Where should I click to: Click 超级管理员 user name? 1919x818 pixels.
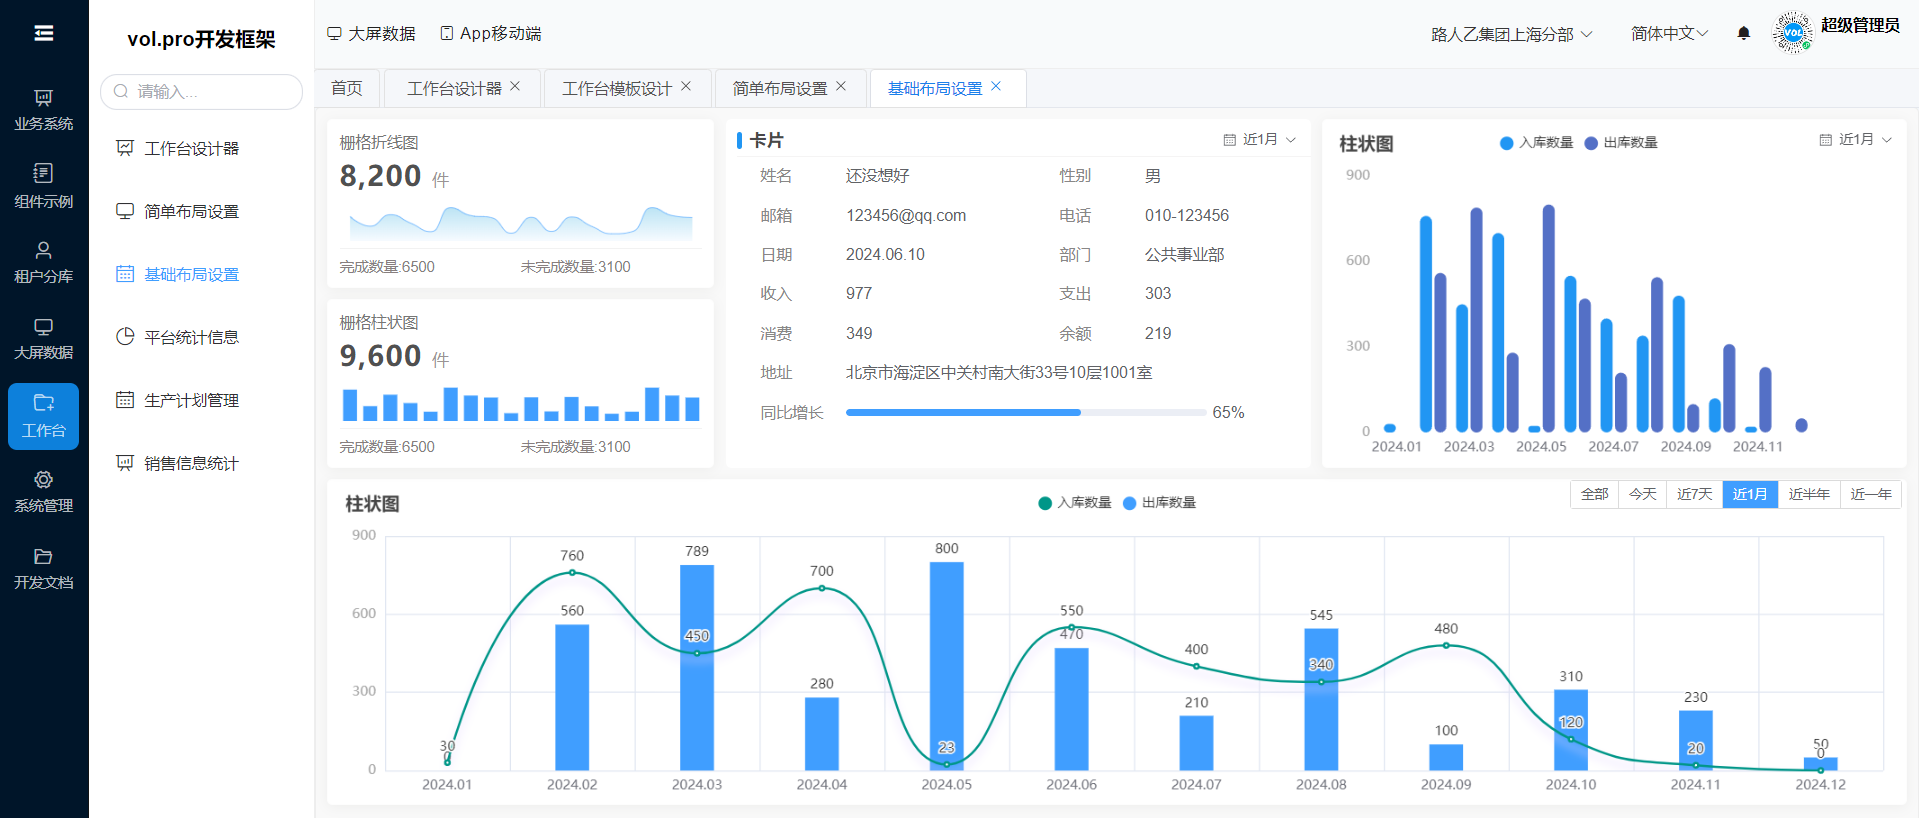coord(1860,25)
